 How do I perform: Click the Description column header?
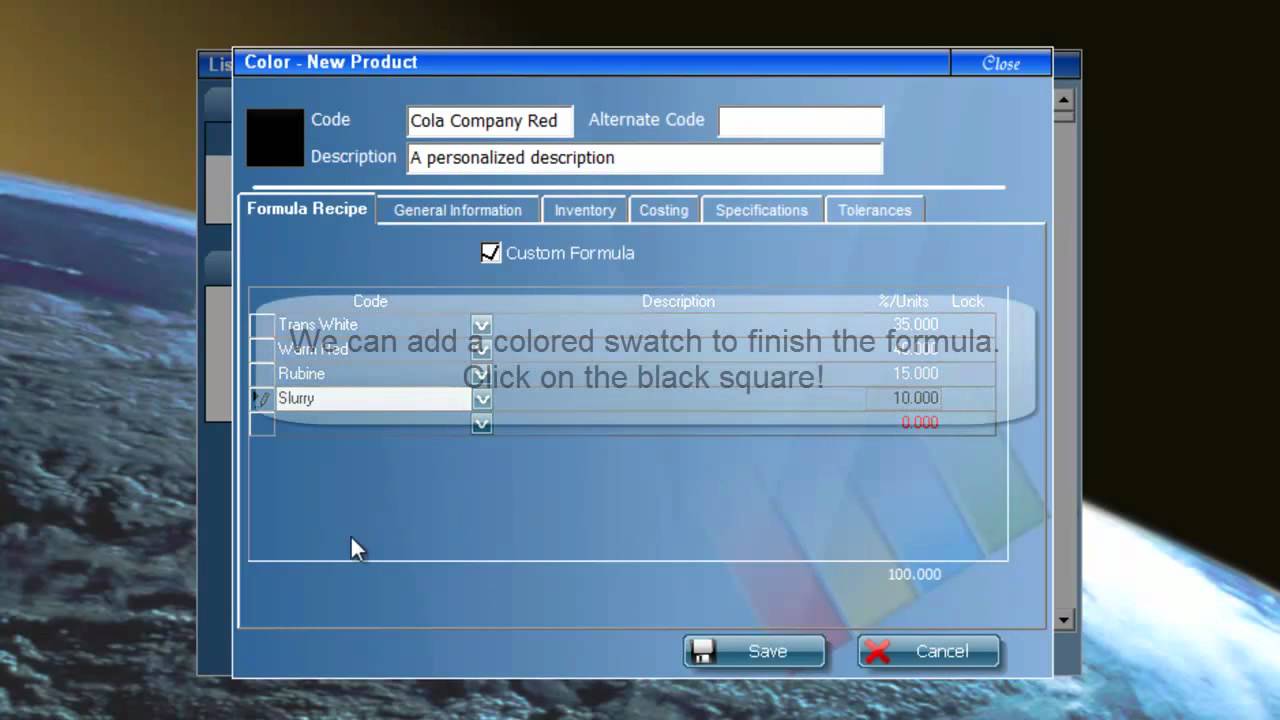click(678, 301)
